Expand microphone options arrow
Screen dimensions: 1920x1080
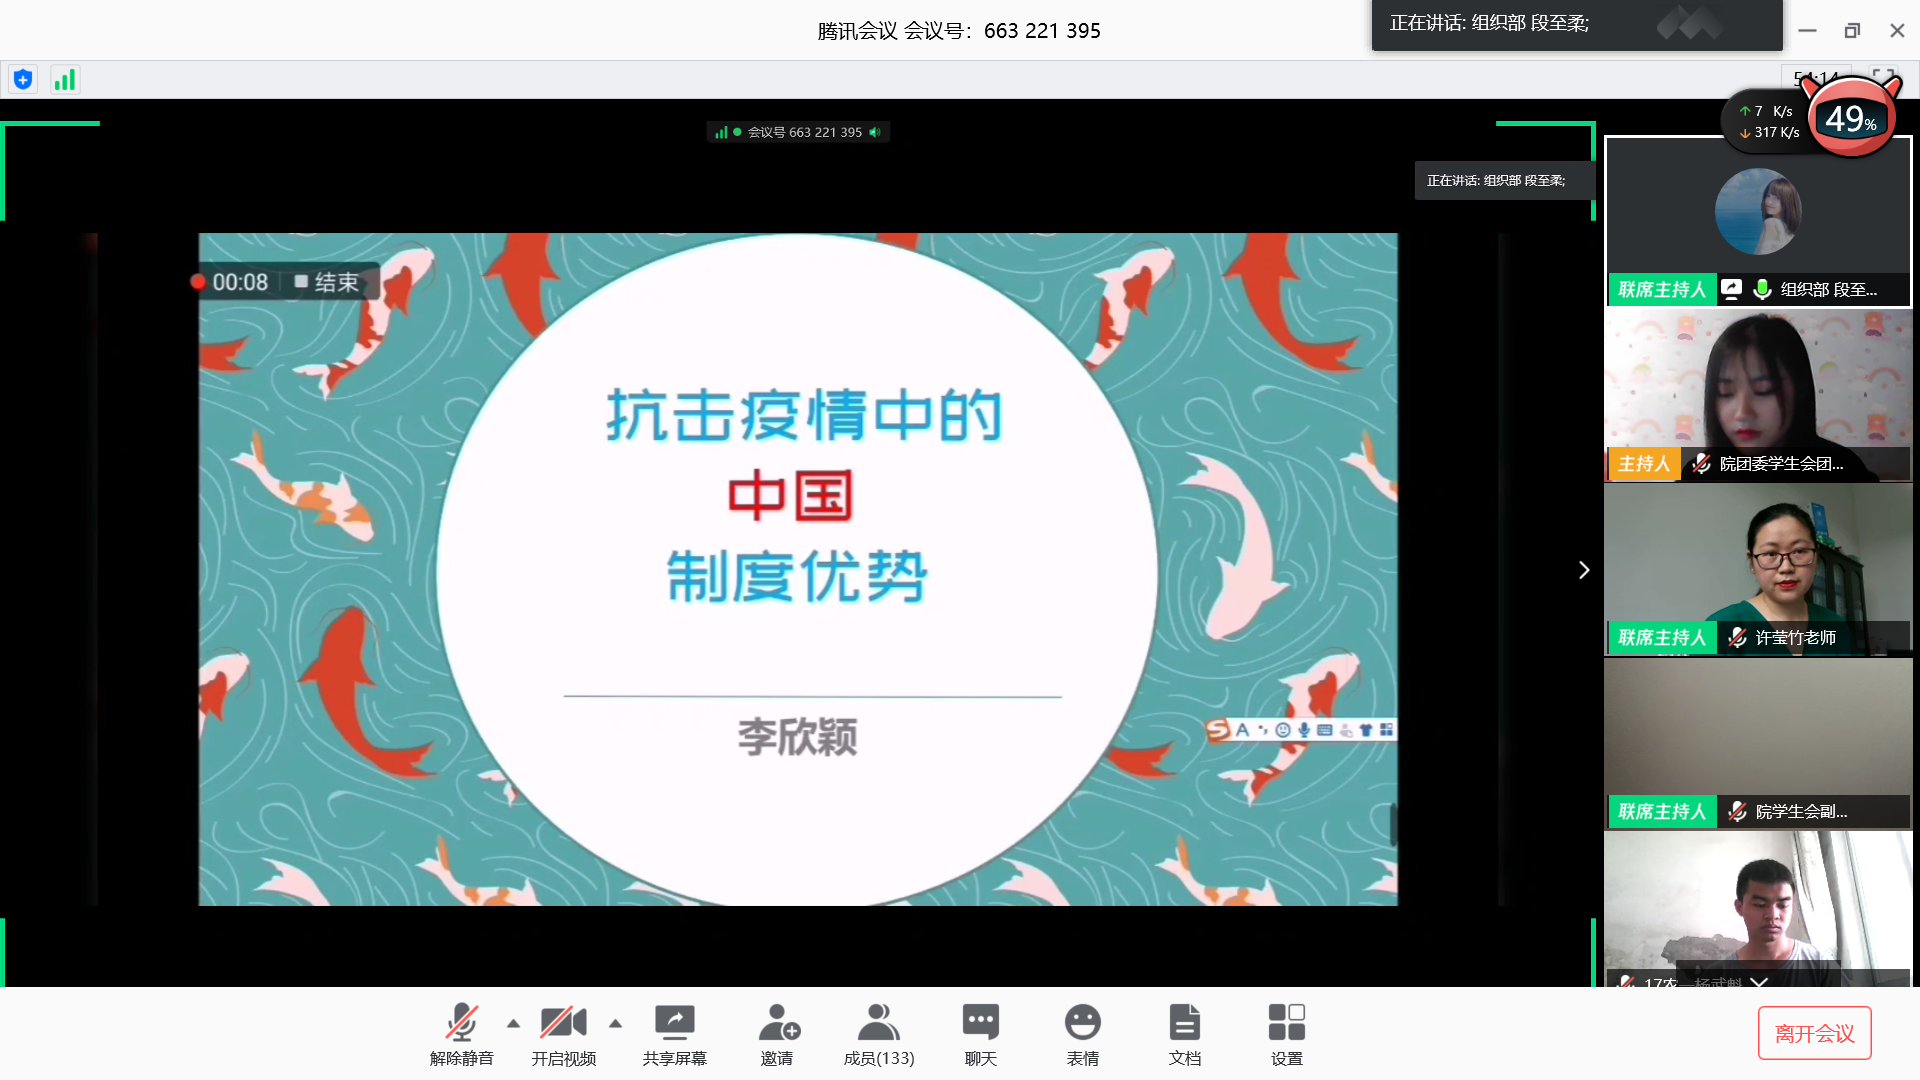(x=514, y=1023)
